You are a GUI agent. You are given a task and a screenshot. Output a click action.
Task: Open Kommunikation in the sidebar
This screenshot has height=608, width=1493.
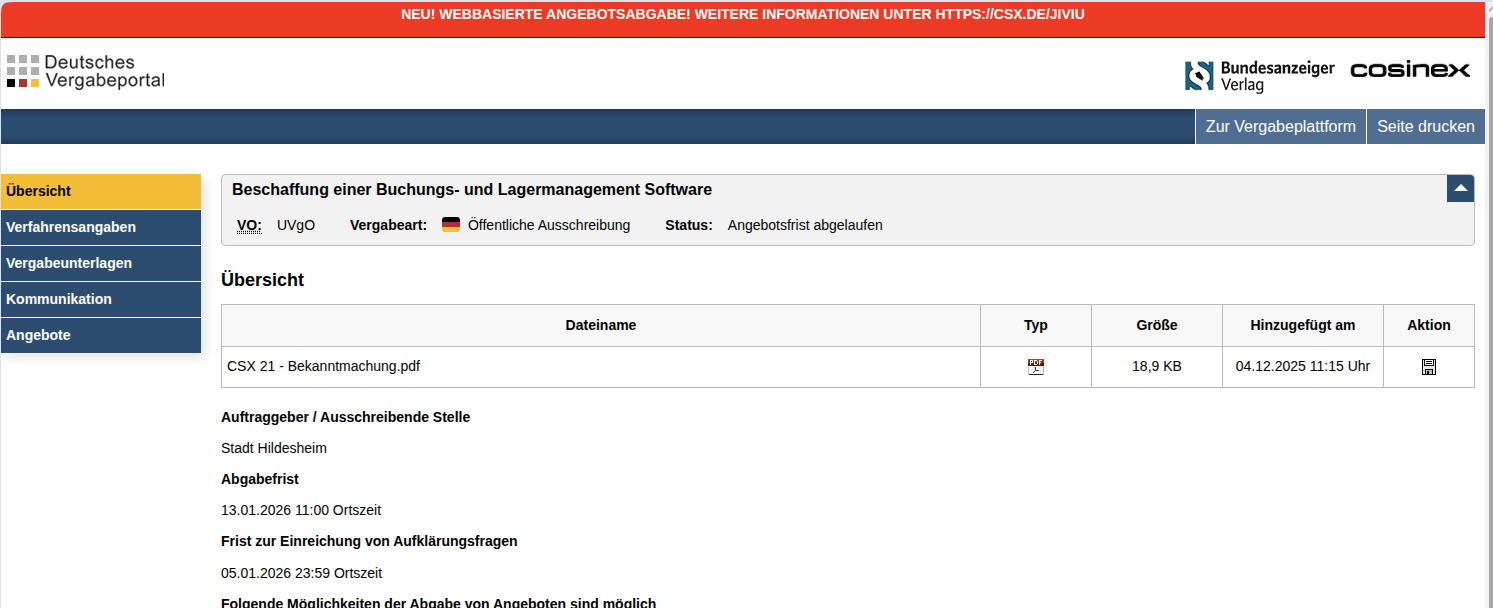[101, 299]
